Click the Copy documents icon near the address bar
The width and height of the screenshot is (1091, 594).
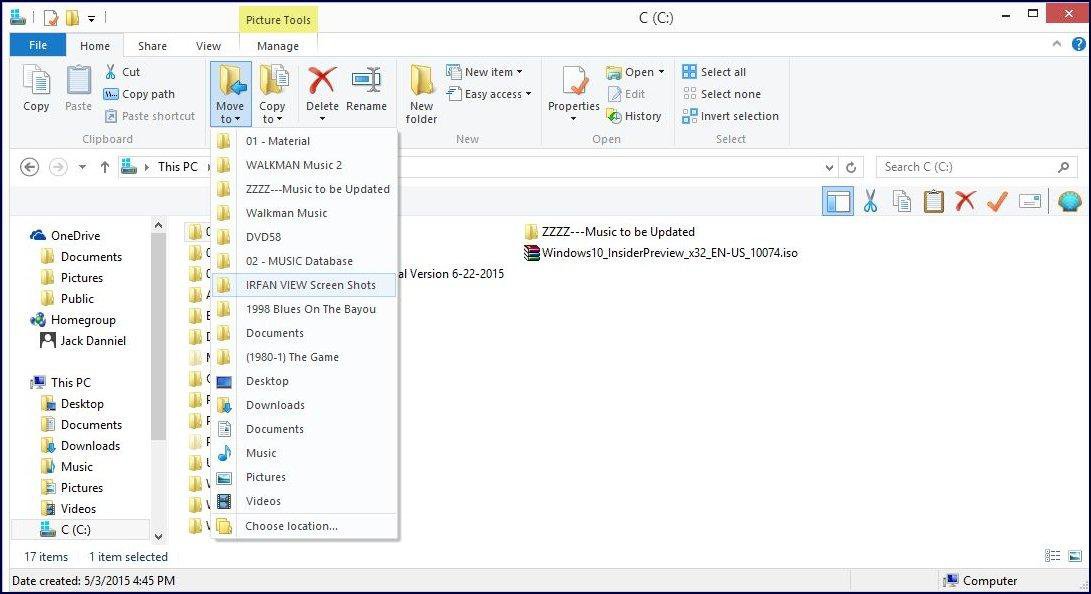coord(902,201)
